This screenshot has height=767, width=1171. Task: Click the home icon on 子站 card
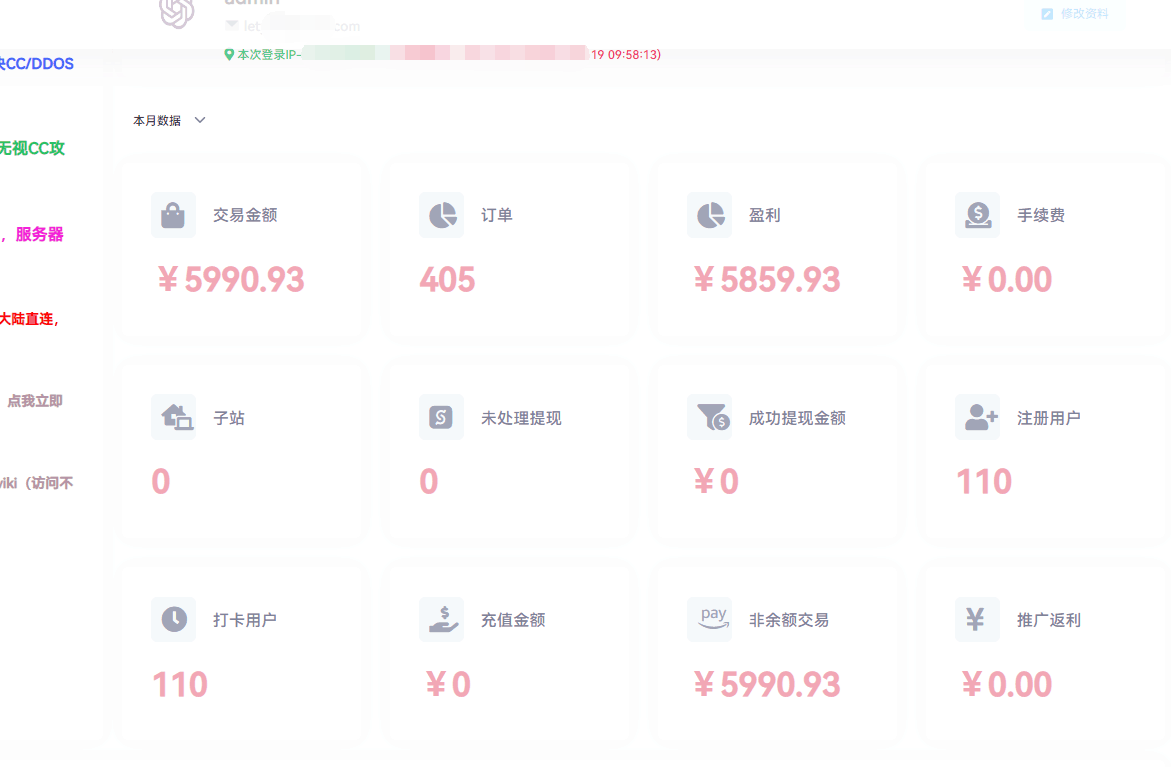173,416
